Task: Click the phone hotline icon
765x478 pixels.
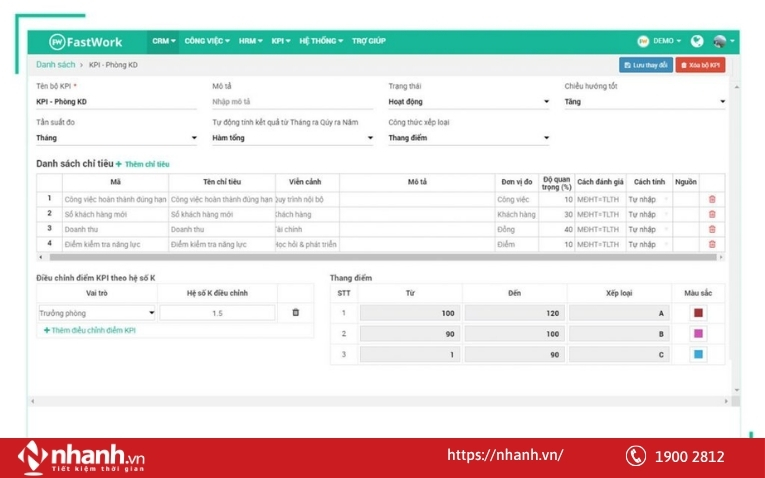Action: pyautogui.click(x=636, y=457)
